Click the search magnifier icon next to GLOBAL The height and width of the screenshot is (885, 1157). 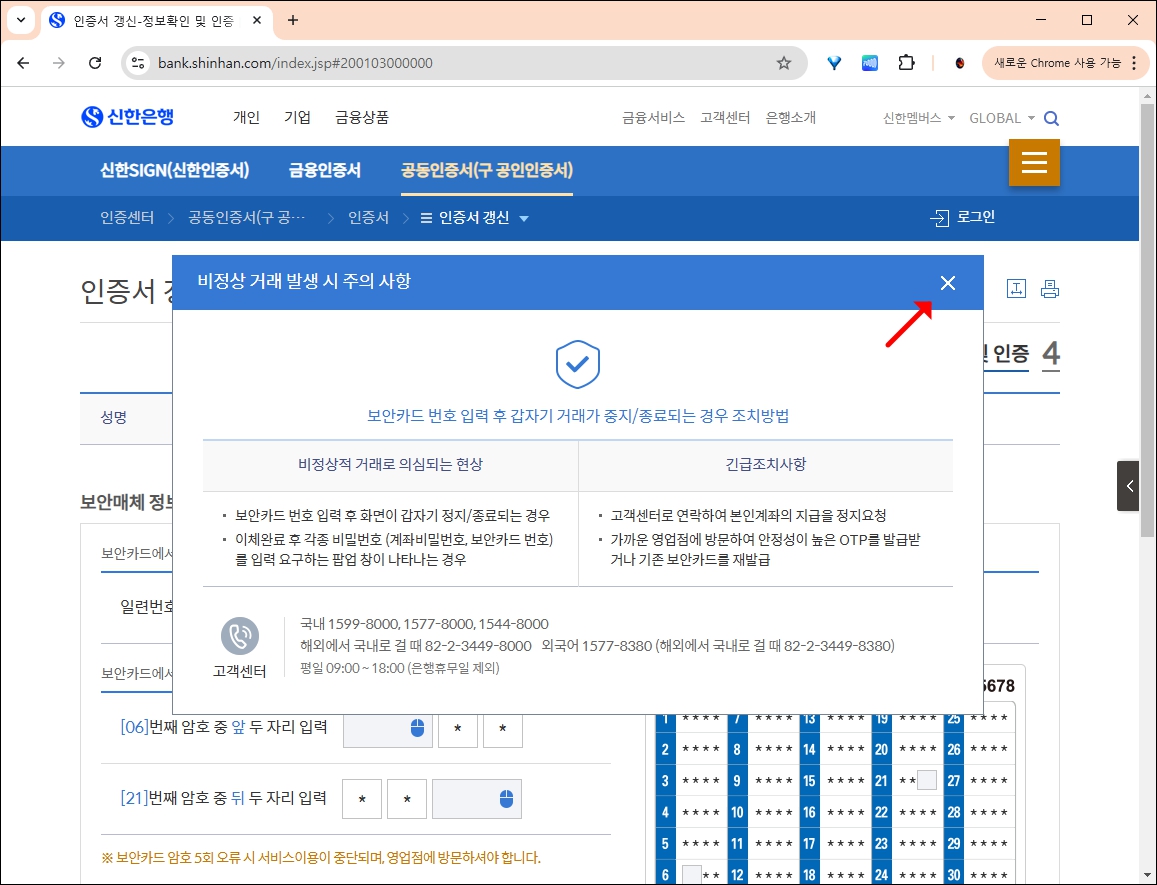coord(1051,117)
